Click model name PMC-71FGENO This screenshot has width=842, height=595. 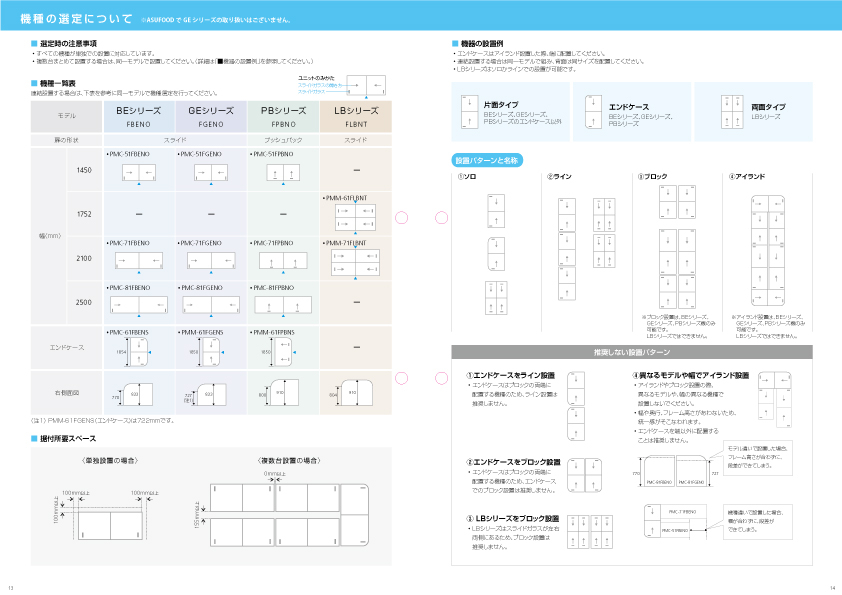pos(201,243)
